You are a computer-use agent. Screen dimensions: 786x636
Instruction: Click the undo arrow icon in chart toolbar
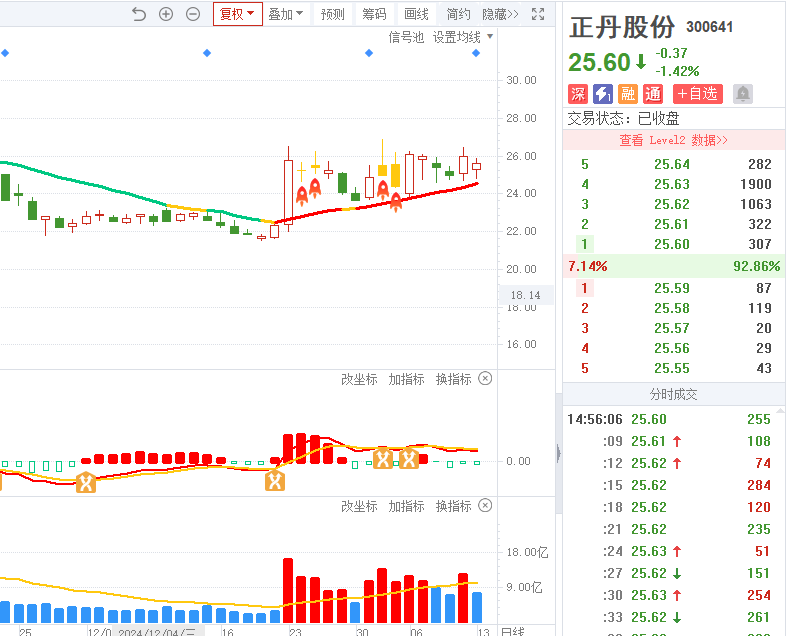(x=139, y=14)
